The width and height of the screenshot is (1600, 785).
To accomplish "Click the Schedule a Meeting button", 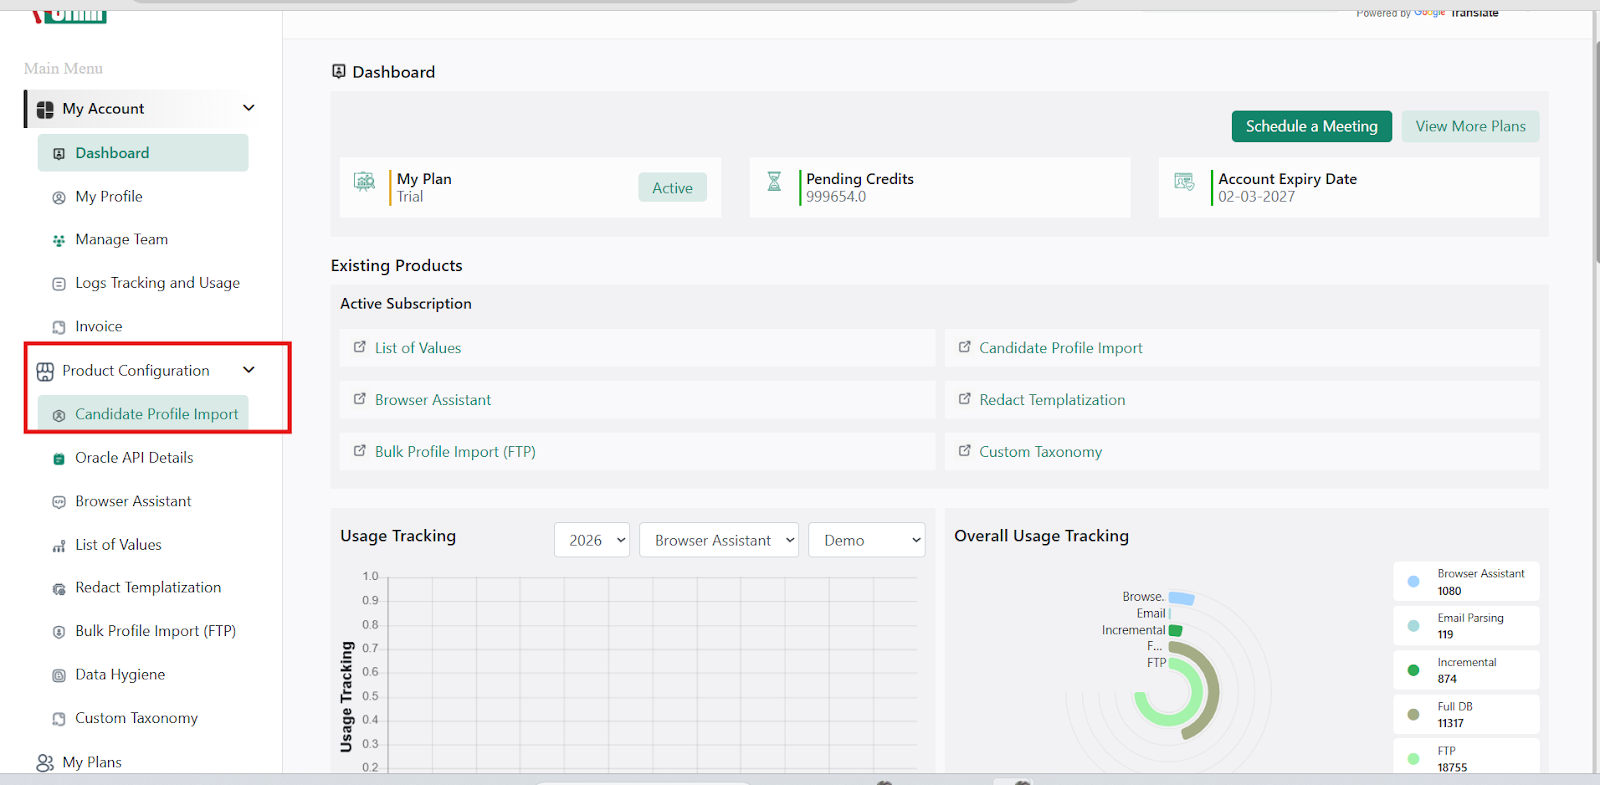I will [1311, 126].
